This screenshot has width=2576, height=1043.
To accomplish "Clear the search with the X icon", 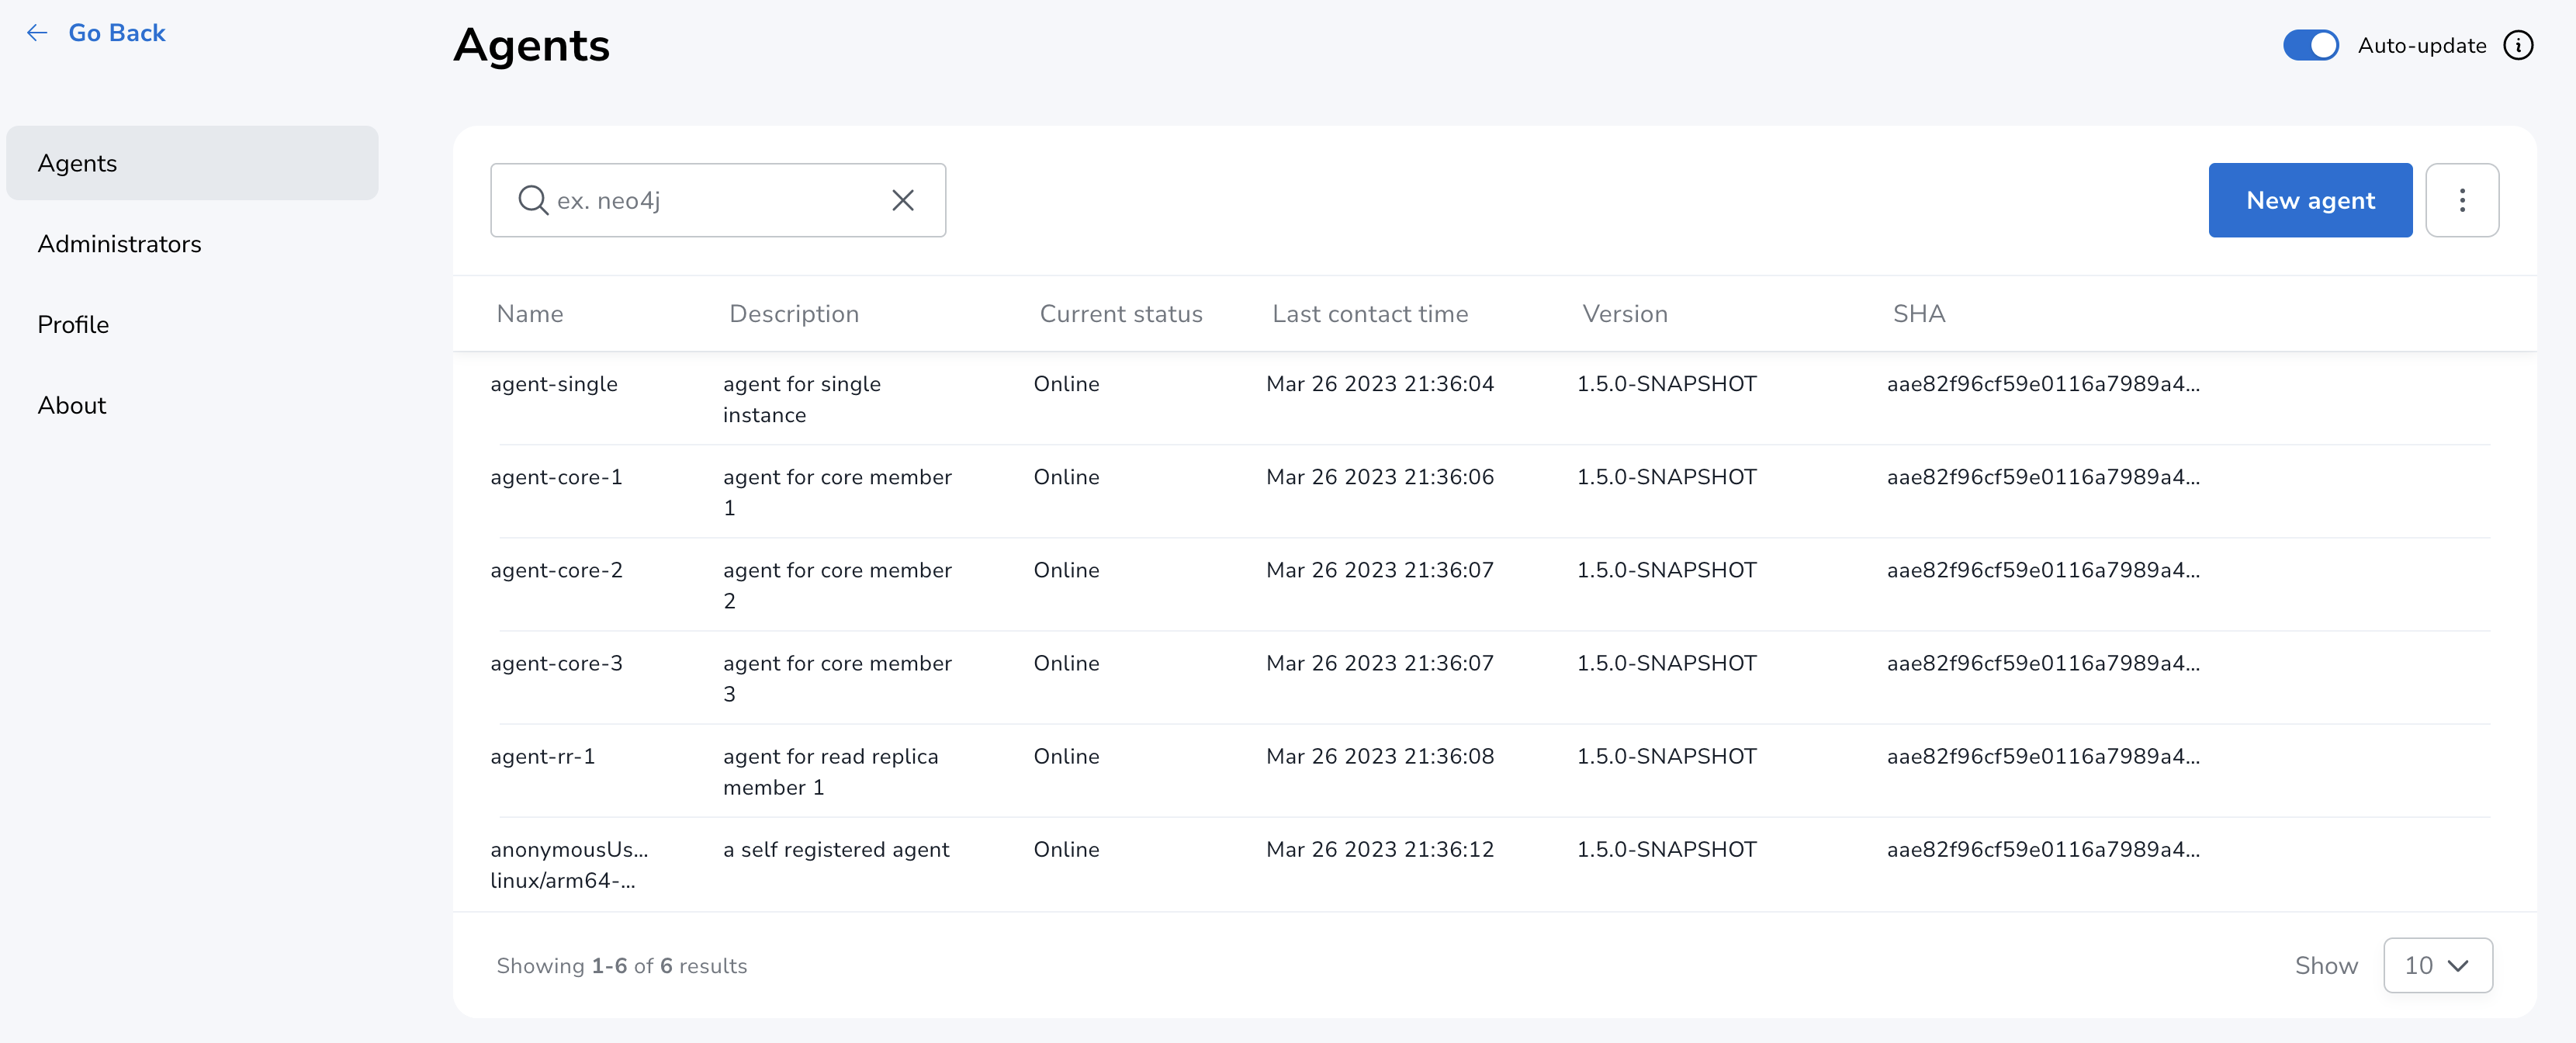I will click(902, 200).
